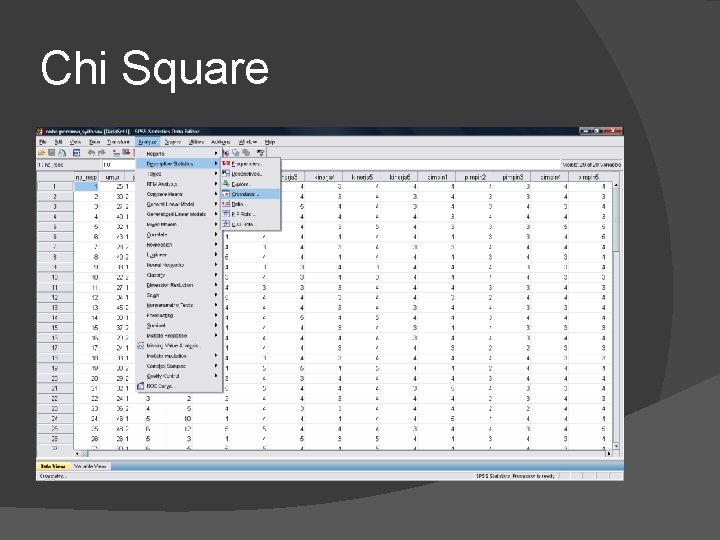Expand the Generalized Linear Models submenu
Image resolution: width=720 pixels, height=540 pixels.
[x=179, y=214]
